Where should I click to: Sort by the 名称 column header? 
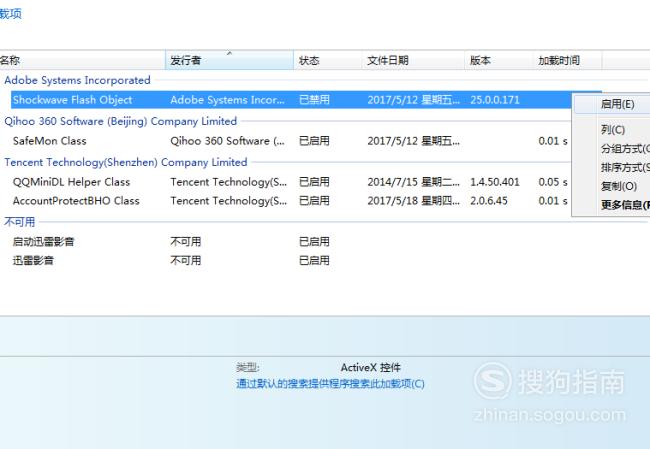(82, 61)
